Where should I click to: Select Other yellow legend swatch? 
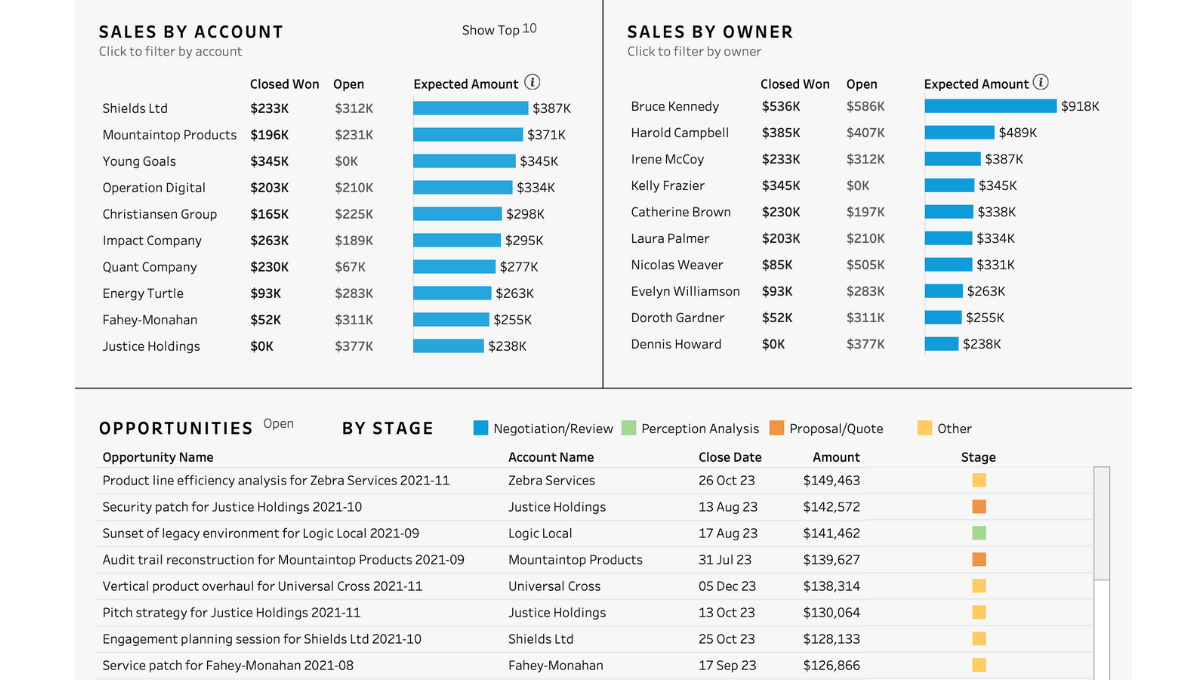pos(925,428)
